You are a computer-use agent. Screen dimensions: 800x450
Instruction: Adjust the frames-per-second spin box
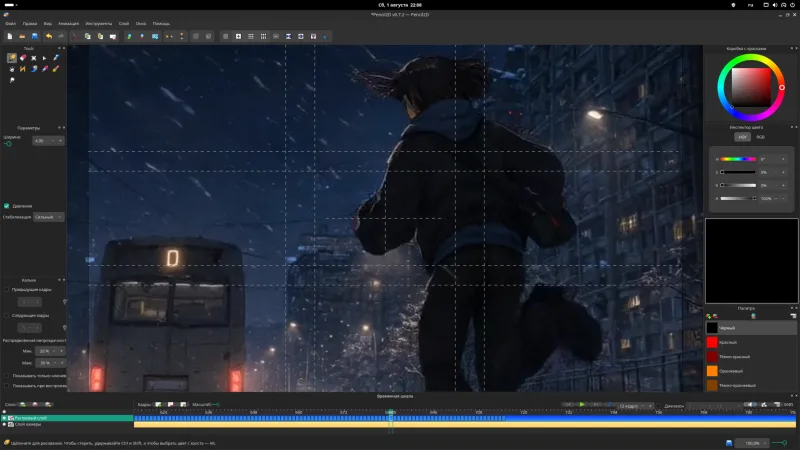click(x=636, y=406)
